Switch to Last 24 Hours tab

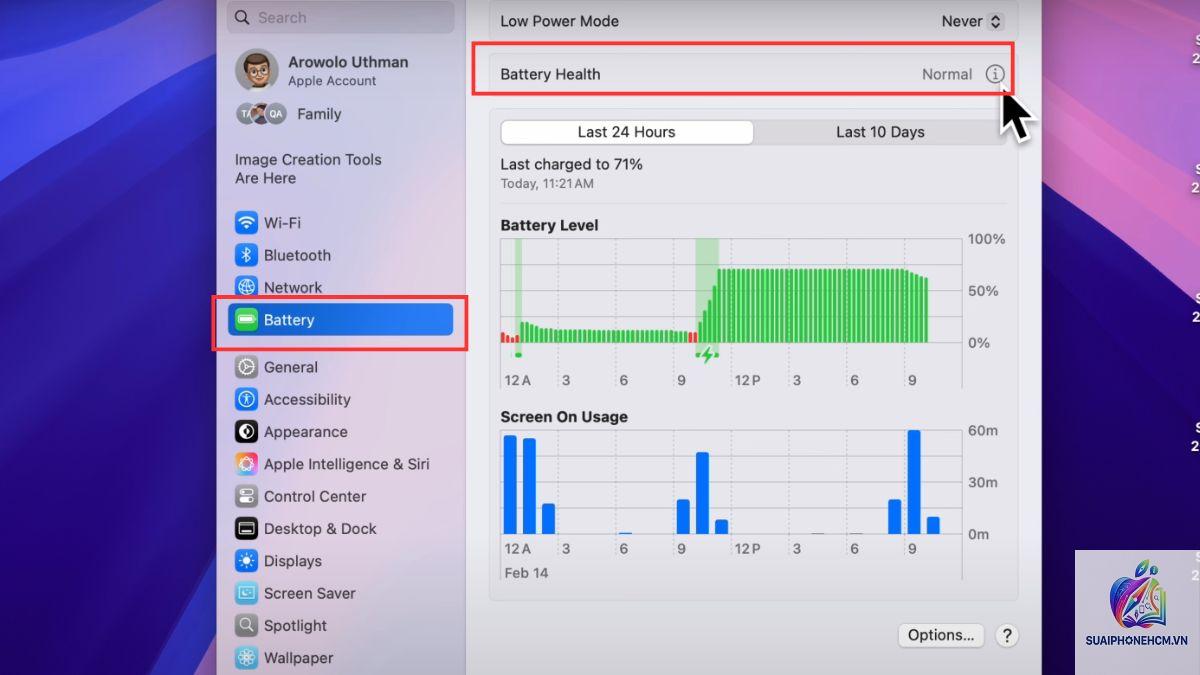tap(627, 132)
